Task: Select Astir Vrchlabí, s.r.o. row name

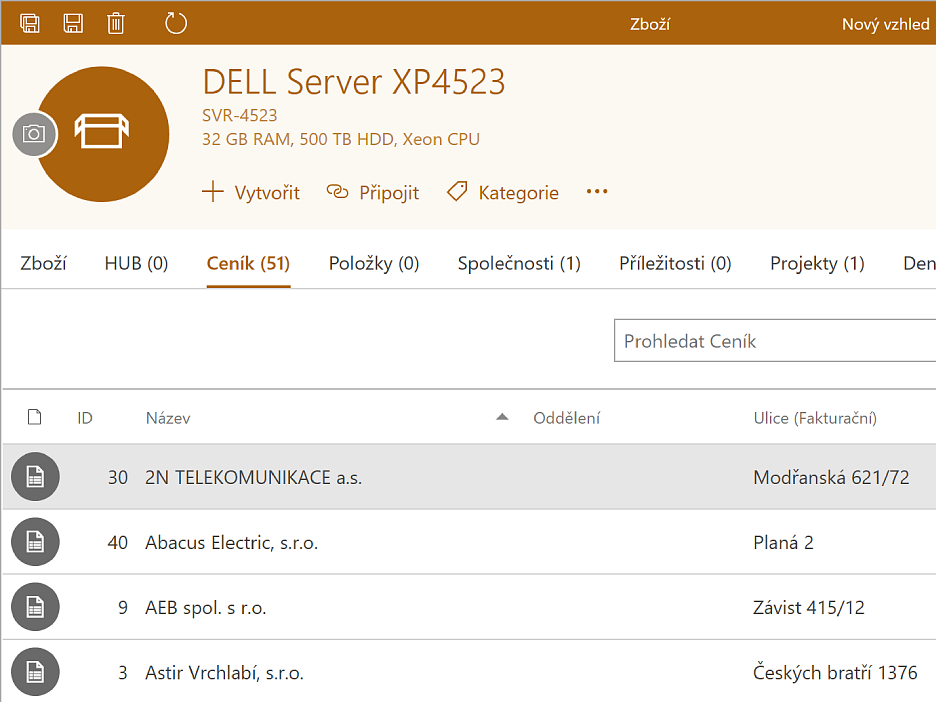Action: pos(224,673)
